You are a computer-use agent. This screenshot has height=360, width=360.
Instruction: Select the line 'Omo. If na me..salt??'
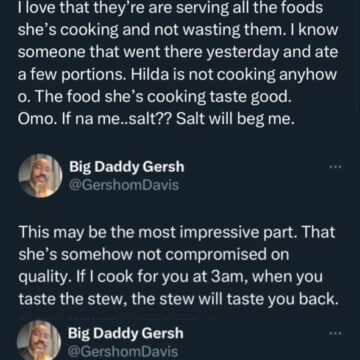pos(156,119)
